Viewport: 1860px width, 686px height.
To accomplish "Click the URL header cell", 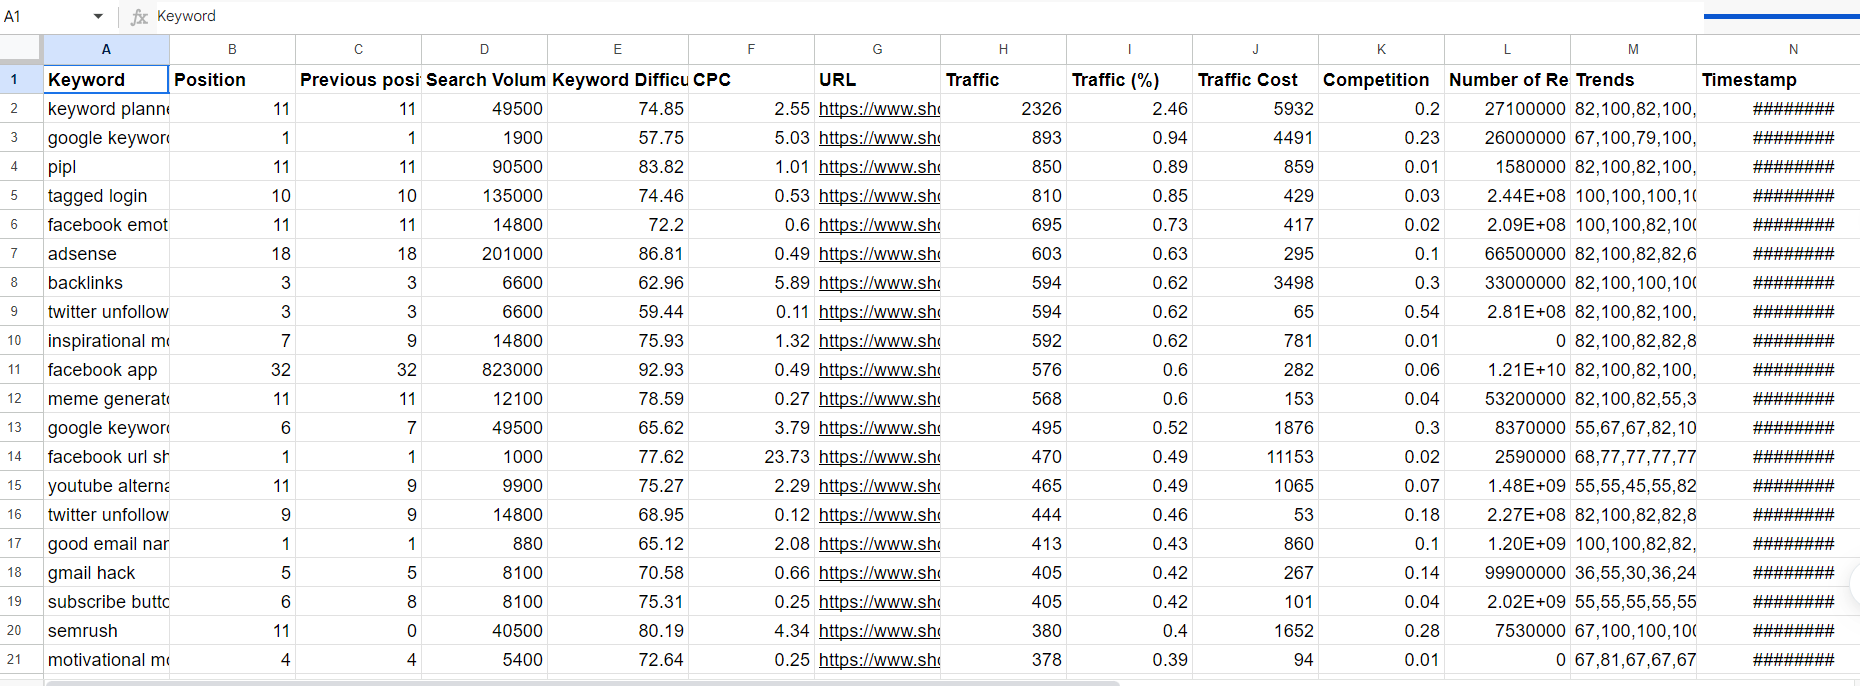I will coord(877,79).
